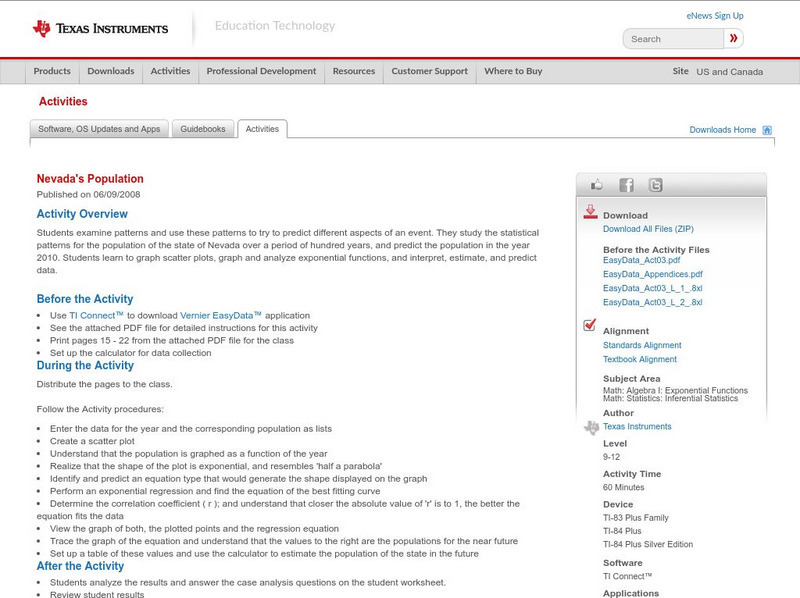
Task: Click the gray TI author icon
Action: point(591,428)
